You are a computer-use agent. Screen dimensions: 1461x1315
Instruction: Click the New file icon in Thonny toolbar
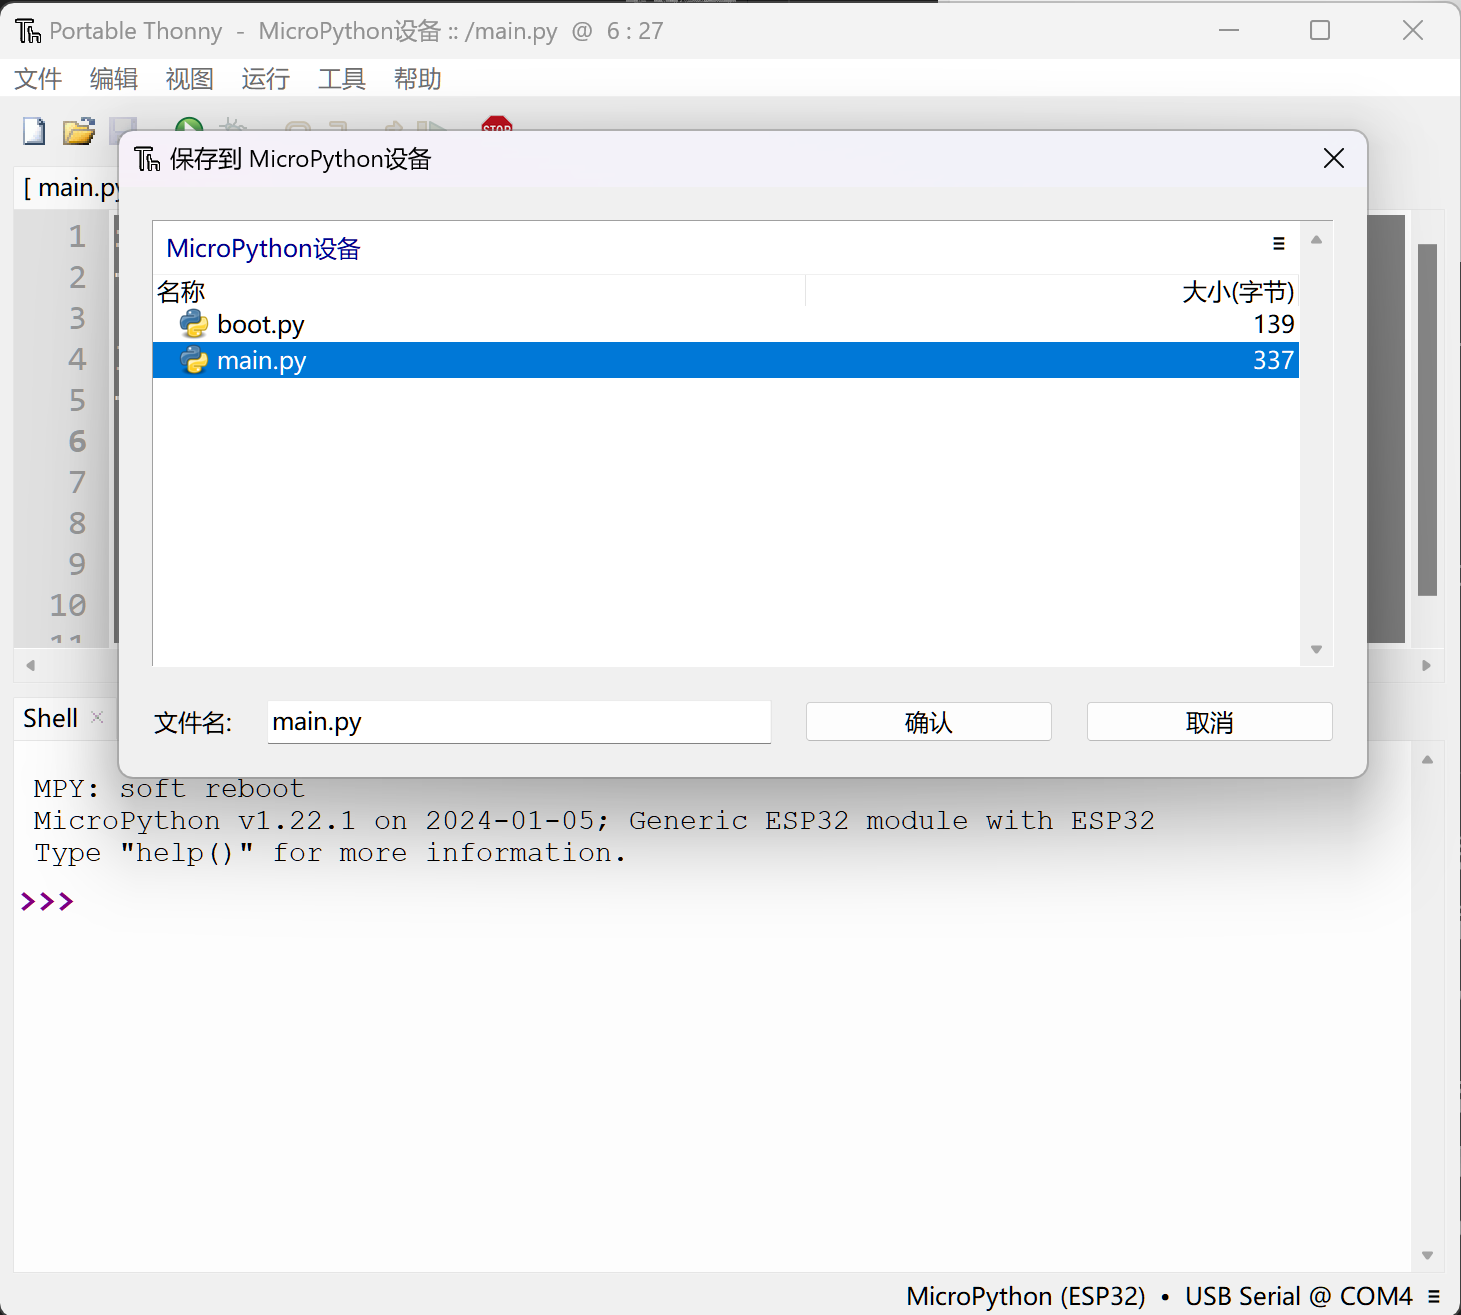(34, 131)
